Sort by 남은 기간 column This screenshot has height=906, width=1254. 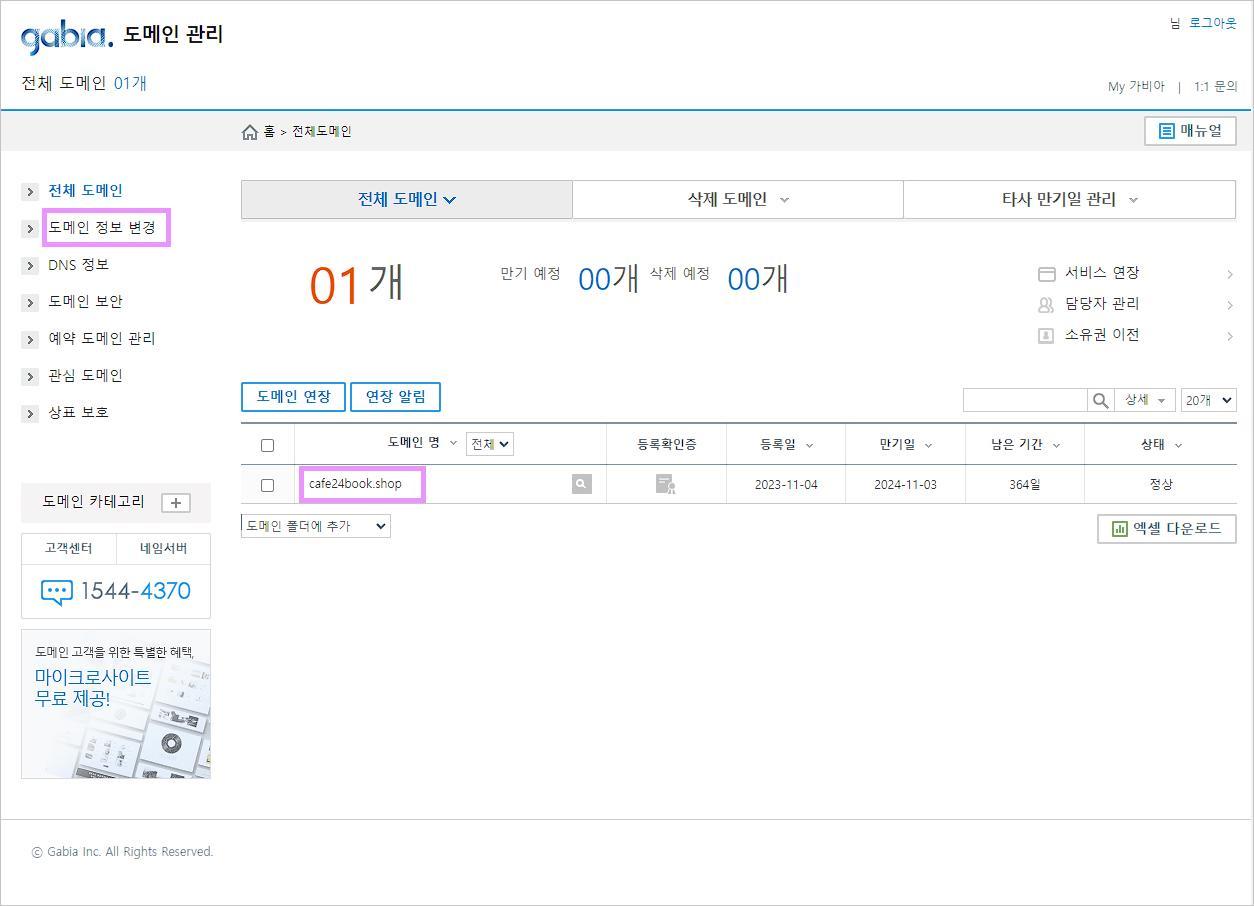pos(1025,444)
